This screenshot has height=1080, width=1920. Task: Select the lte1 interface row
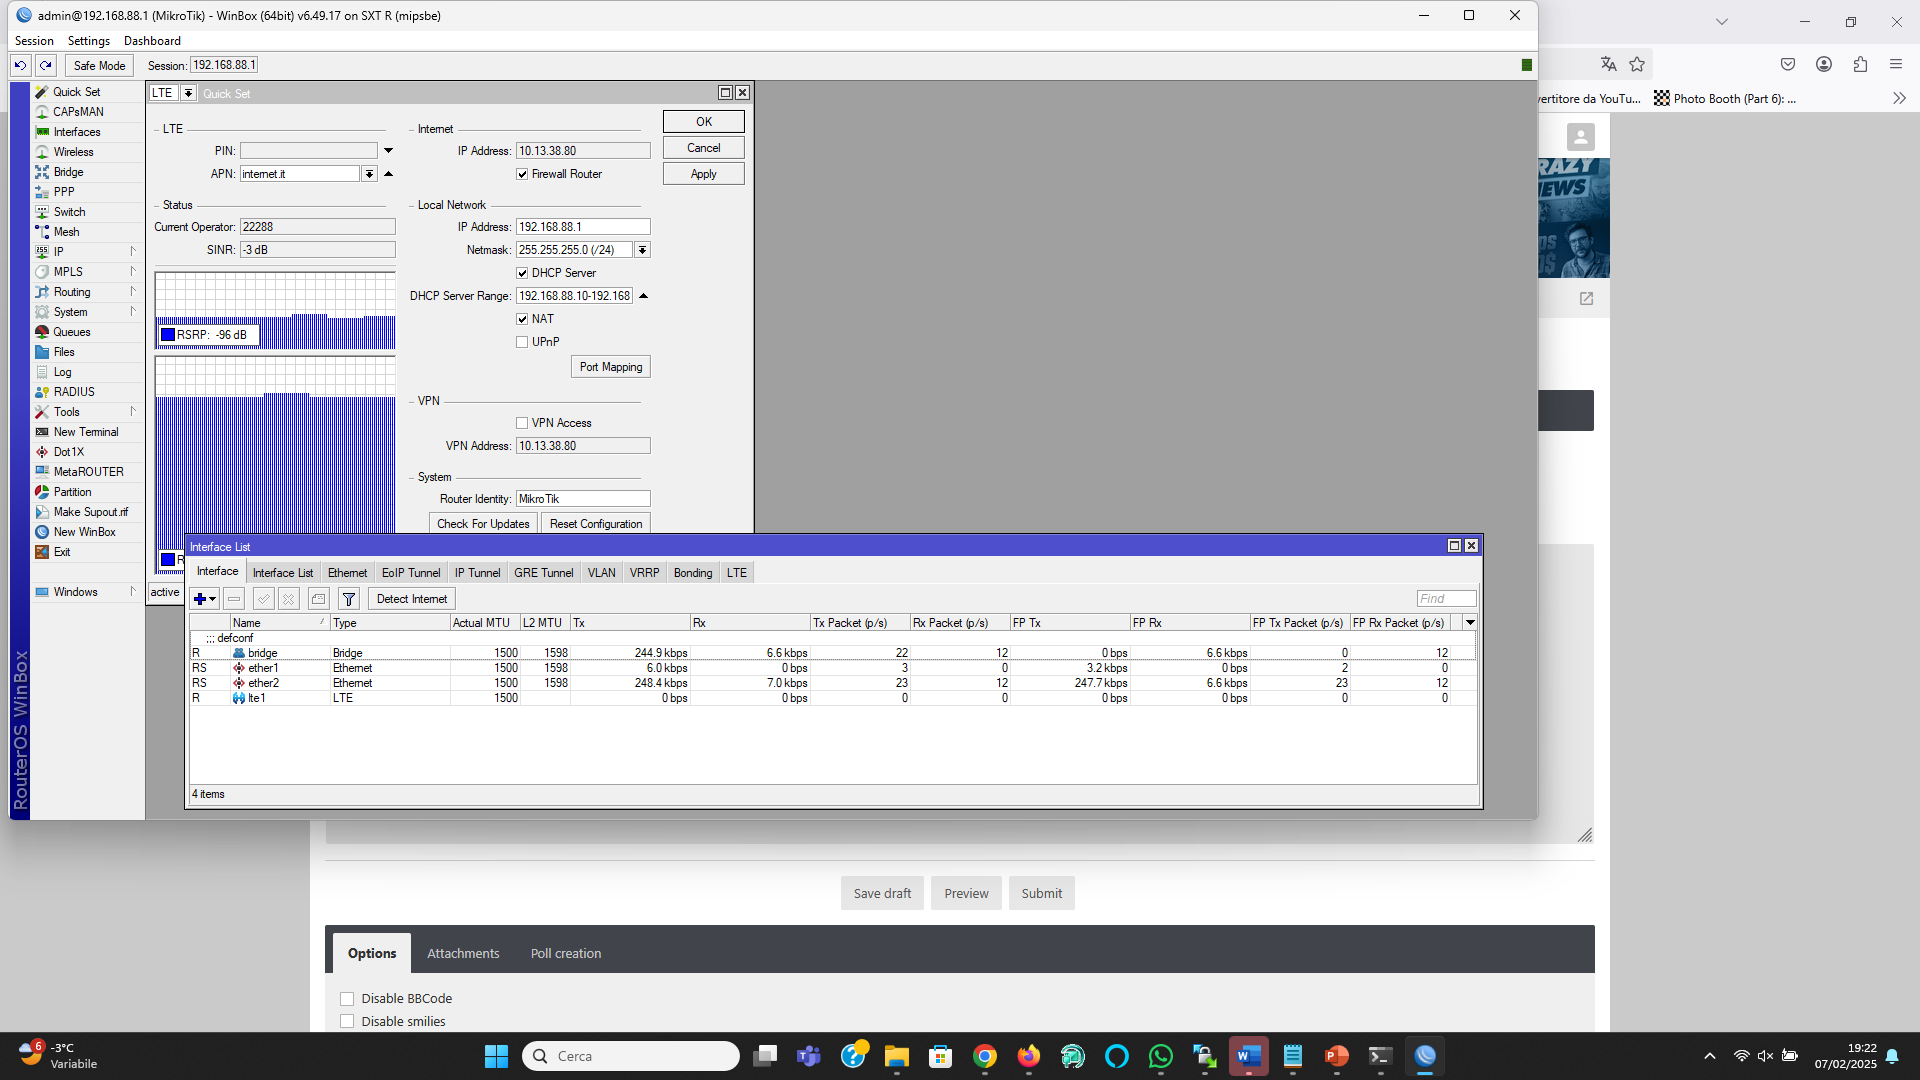pos(833,698)
